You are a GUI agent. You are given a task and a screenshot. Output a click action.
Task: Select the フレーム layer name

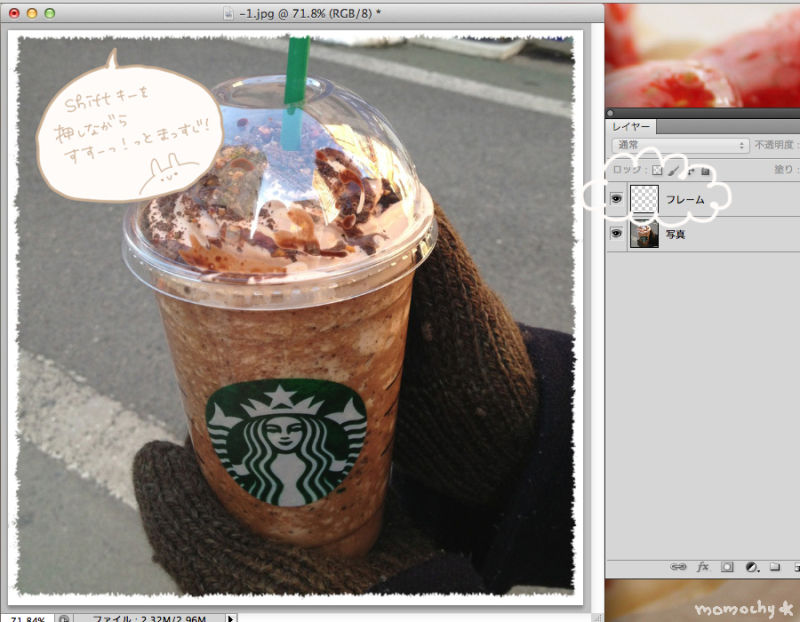click(685, 200)
